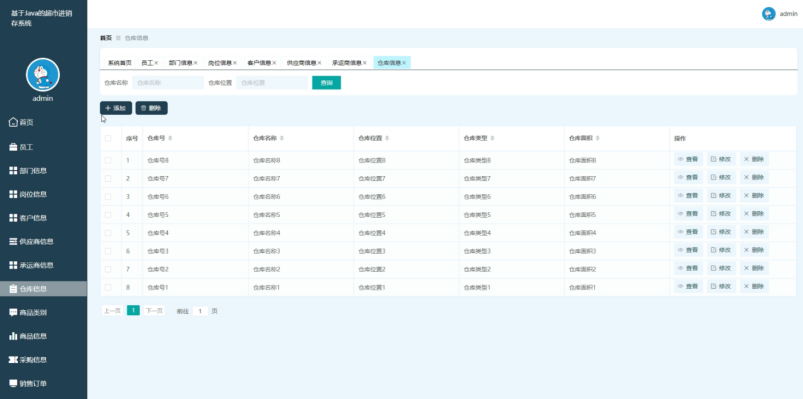
Task: Close the 承运商信息 tab with its X
Action: pyautogui.click(x=365, y=63)
